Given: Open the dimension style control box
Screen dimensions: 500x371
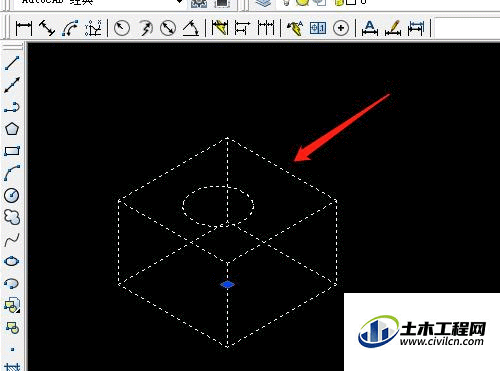Looking at the screenshot, I should [468, 28].
